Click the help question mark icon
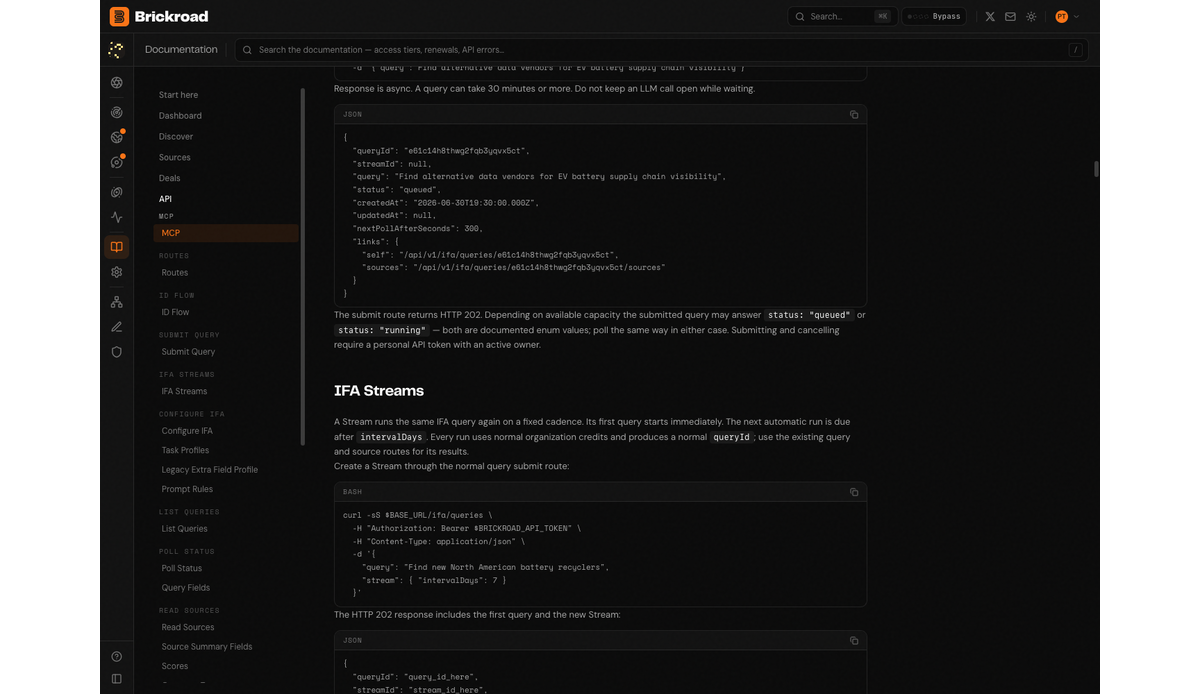The image size is (1200, 694). pos(117,657)
